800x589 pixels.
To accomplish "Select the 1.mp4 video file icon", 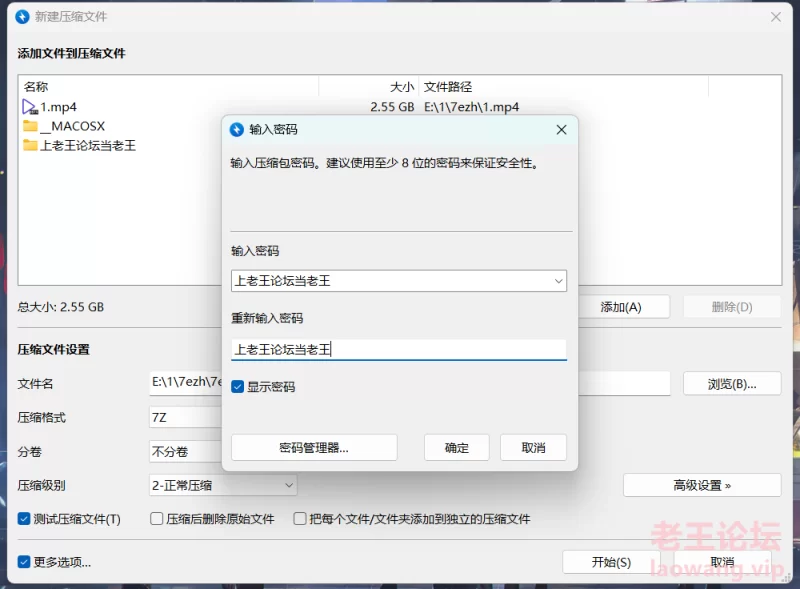I will (30, 107).
